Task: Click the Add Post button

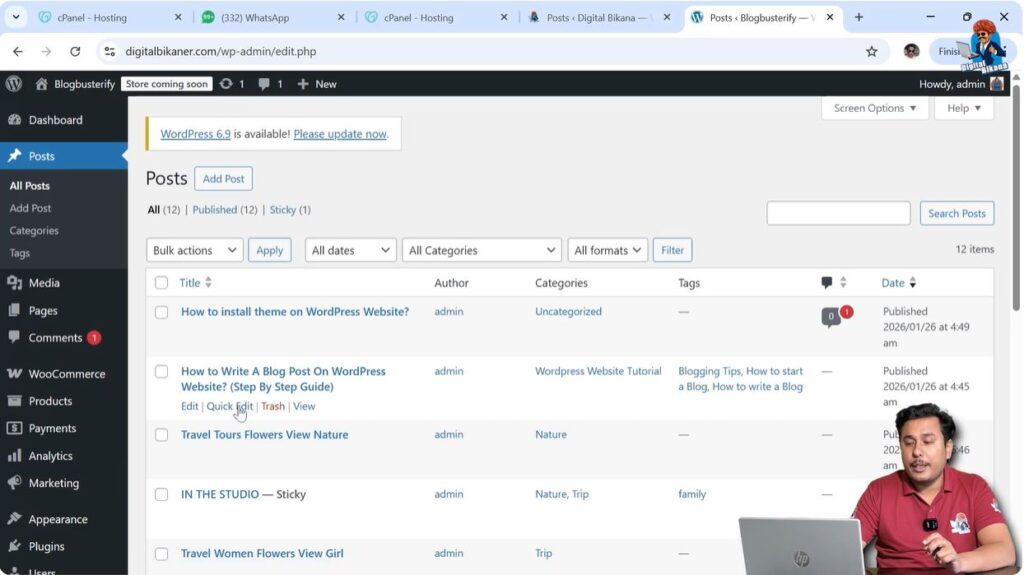Action: [x=223, y=178]
